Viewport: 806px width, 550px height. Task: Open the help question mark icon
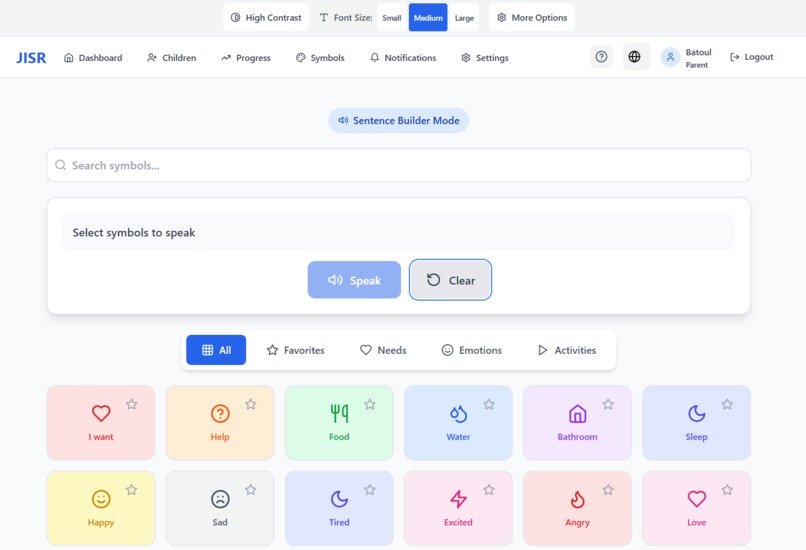pyautogui.click(x=601, y=57)
